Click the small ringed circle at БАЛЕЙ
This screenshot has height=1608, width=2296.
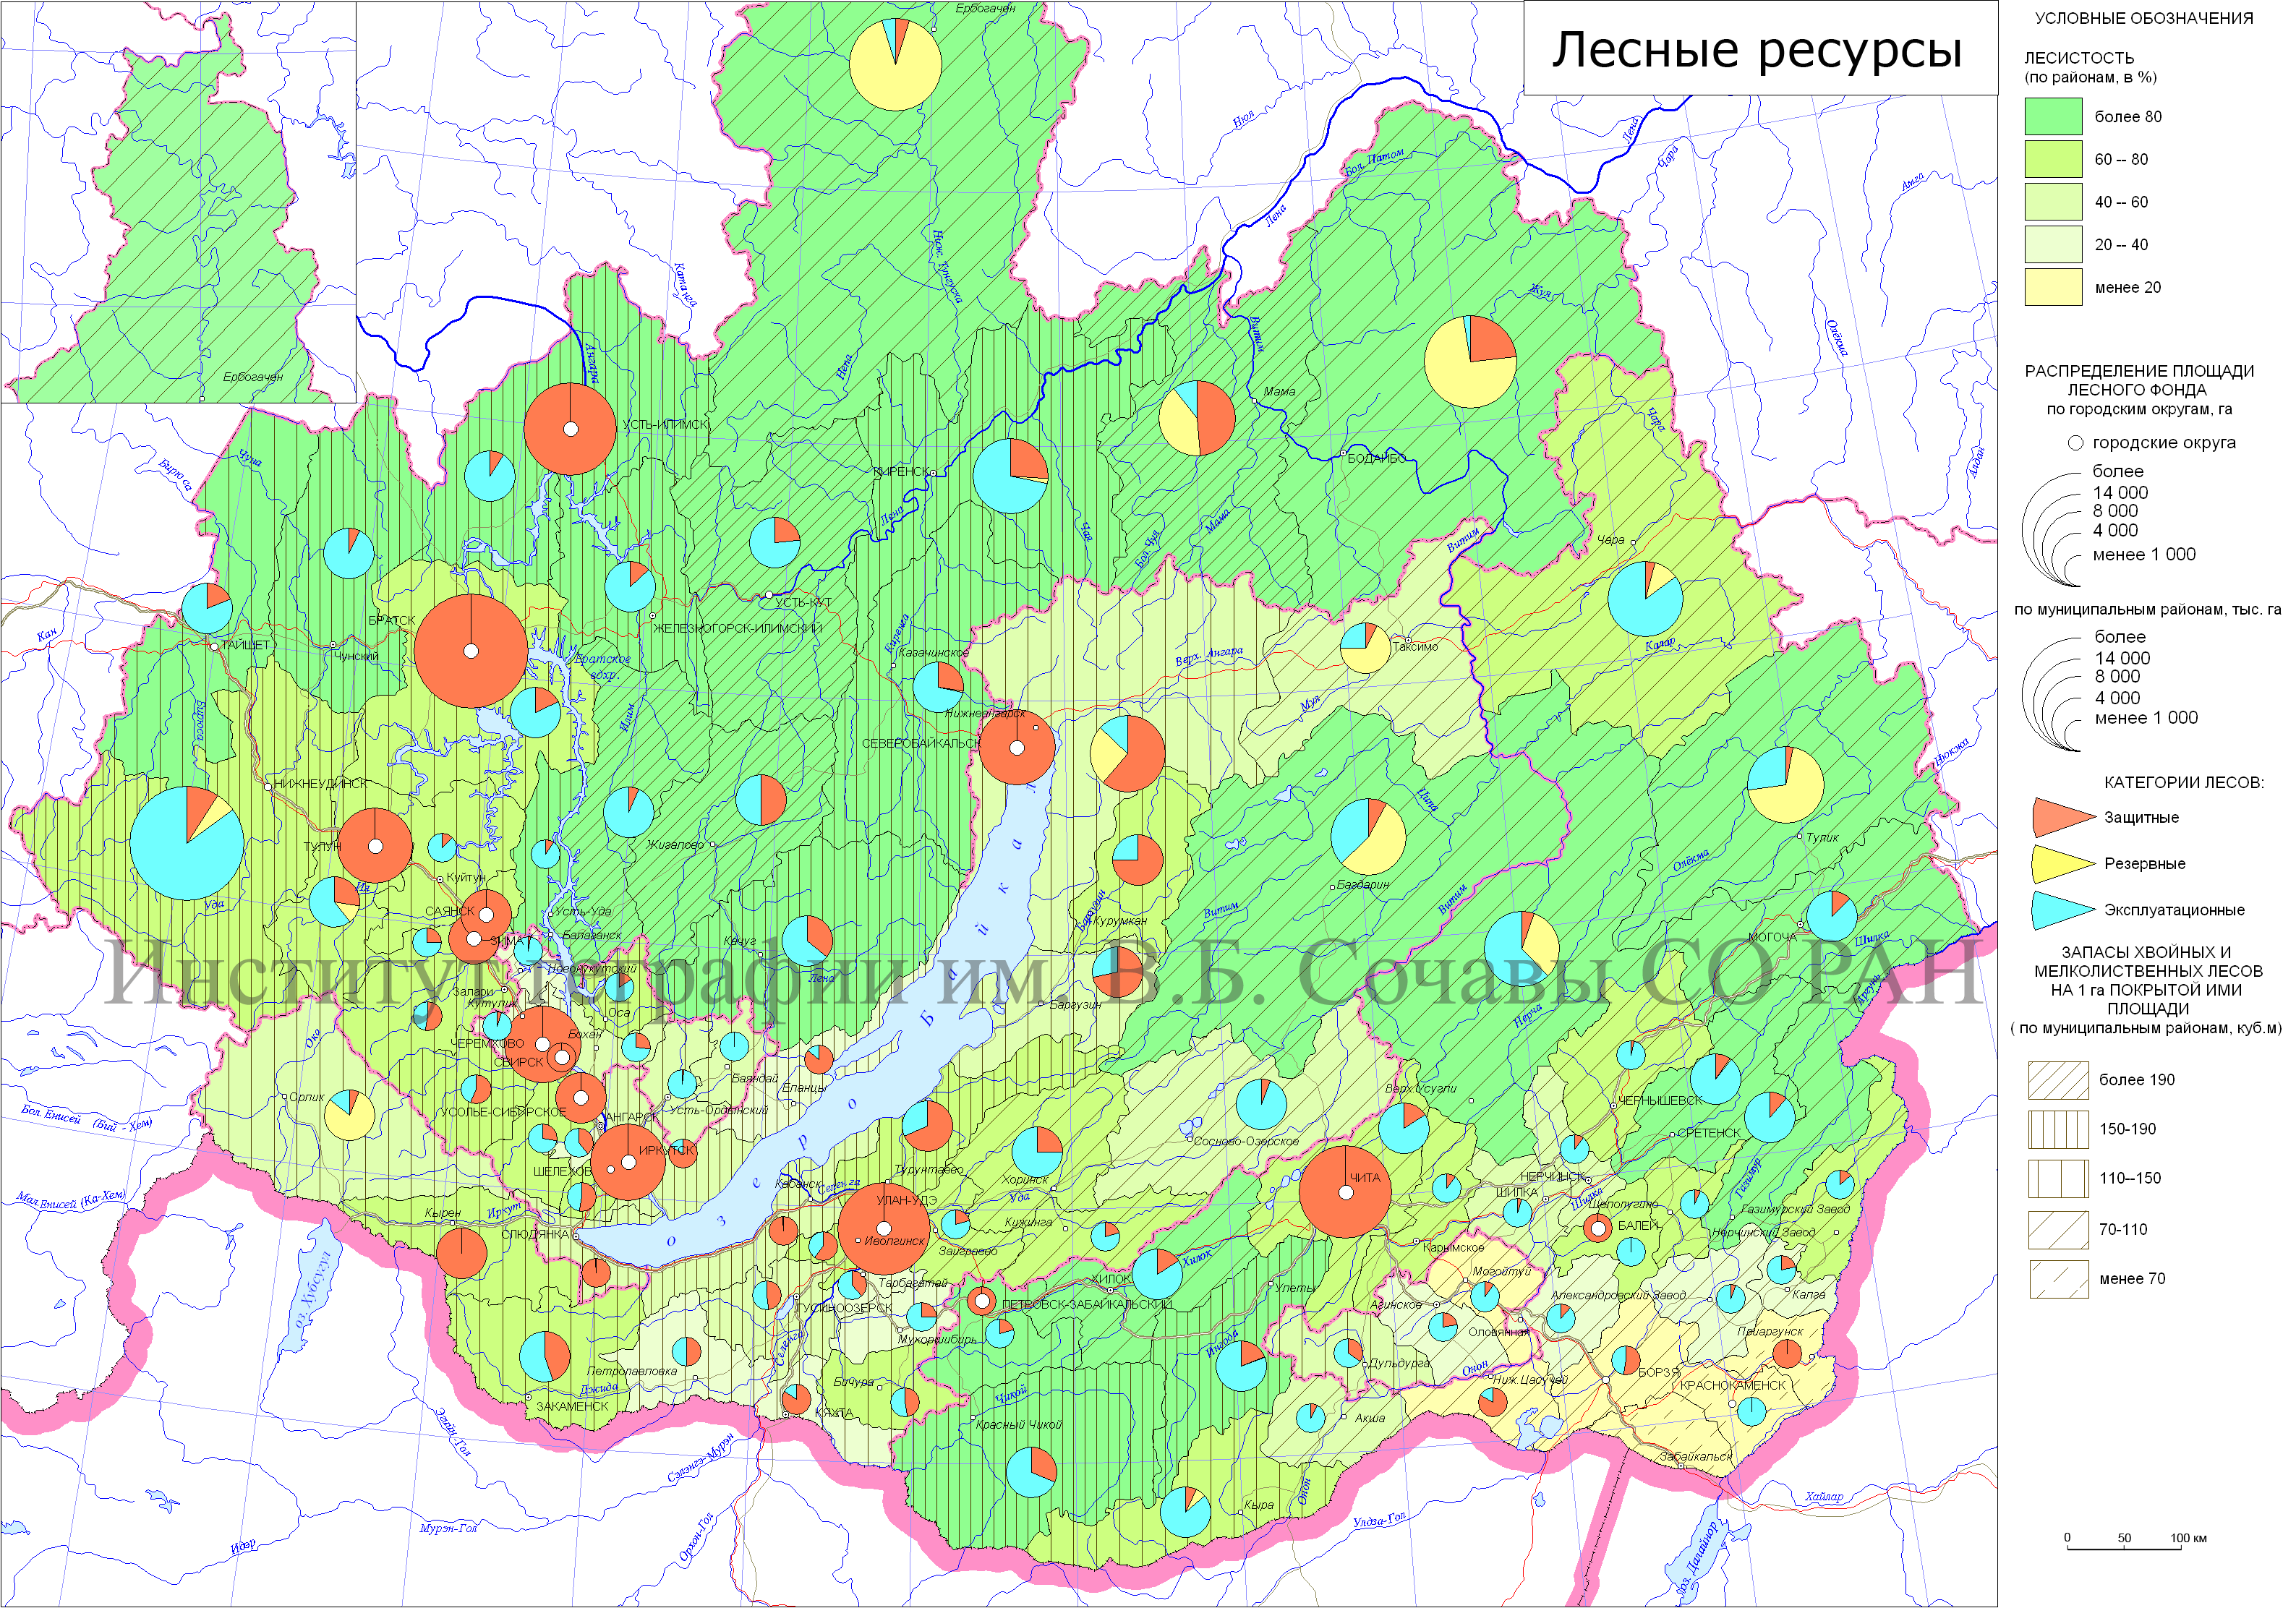pos(1598,1228)
